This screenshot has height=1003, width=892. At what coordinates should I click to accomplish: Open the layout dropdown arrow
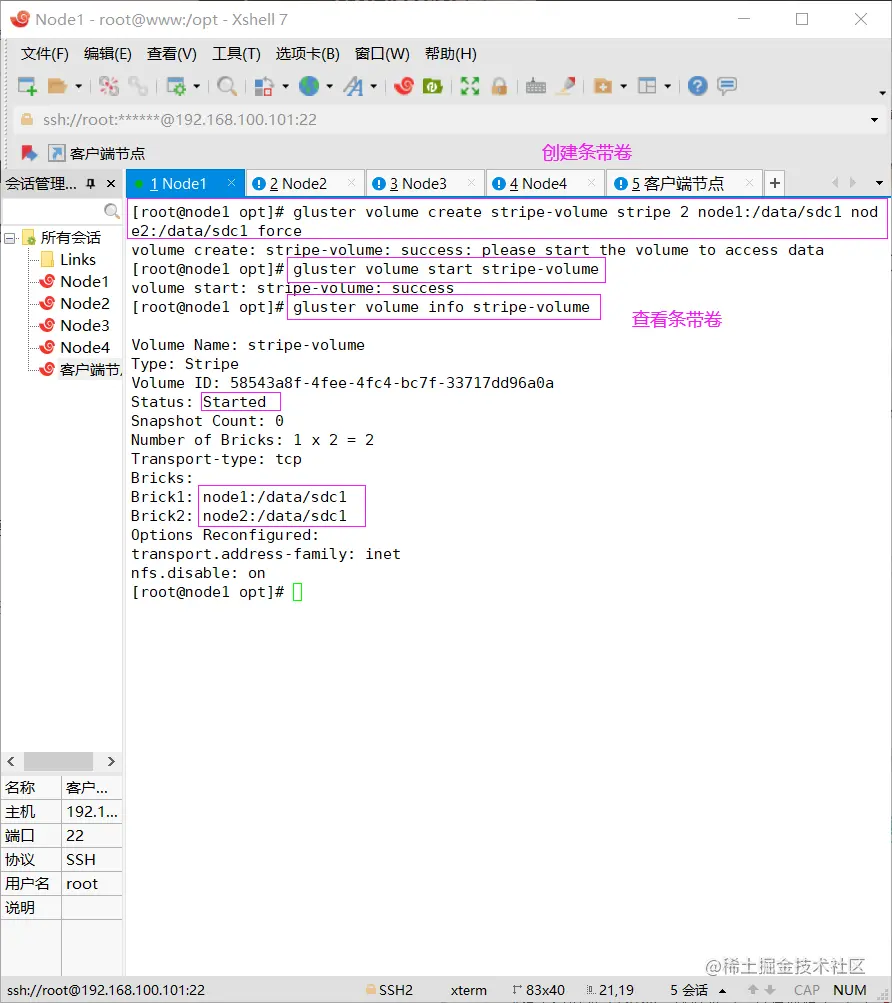pyautogui.click(x=667, y=86)
